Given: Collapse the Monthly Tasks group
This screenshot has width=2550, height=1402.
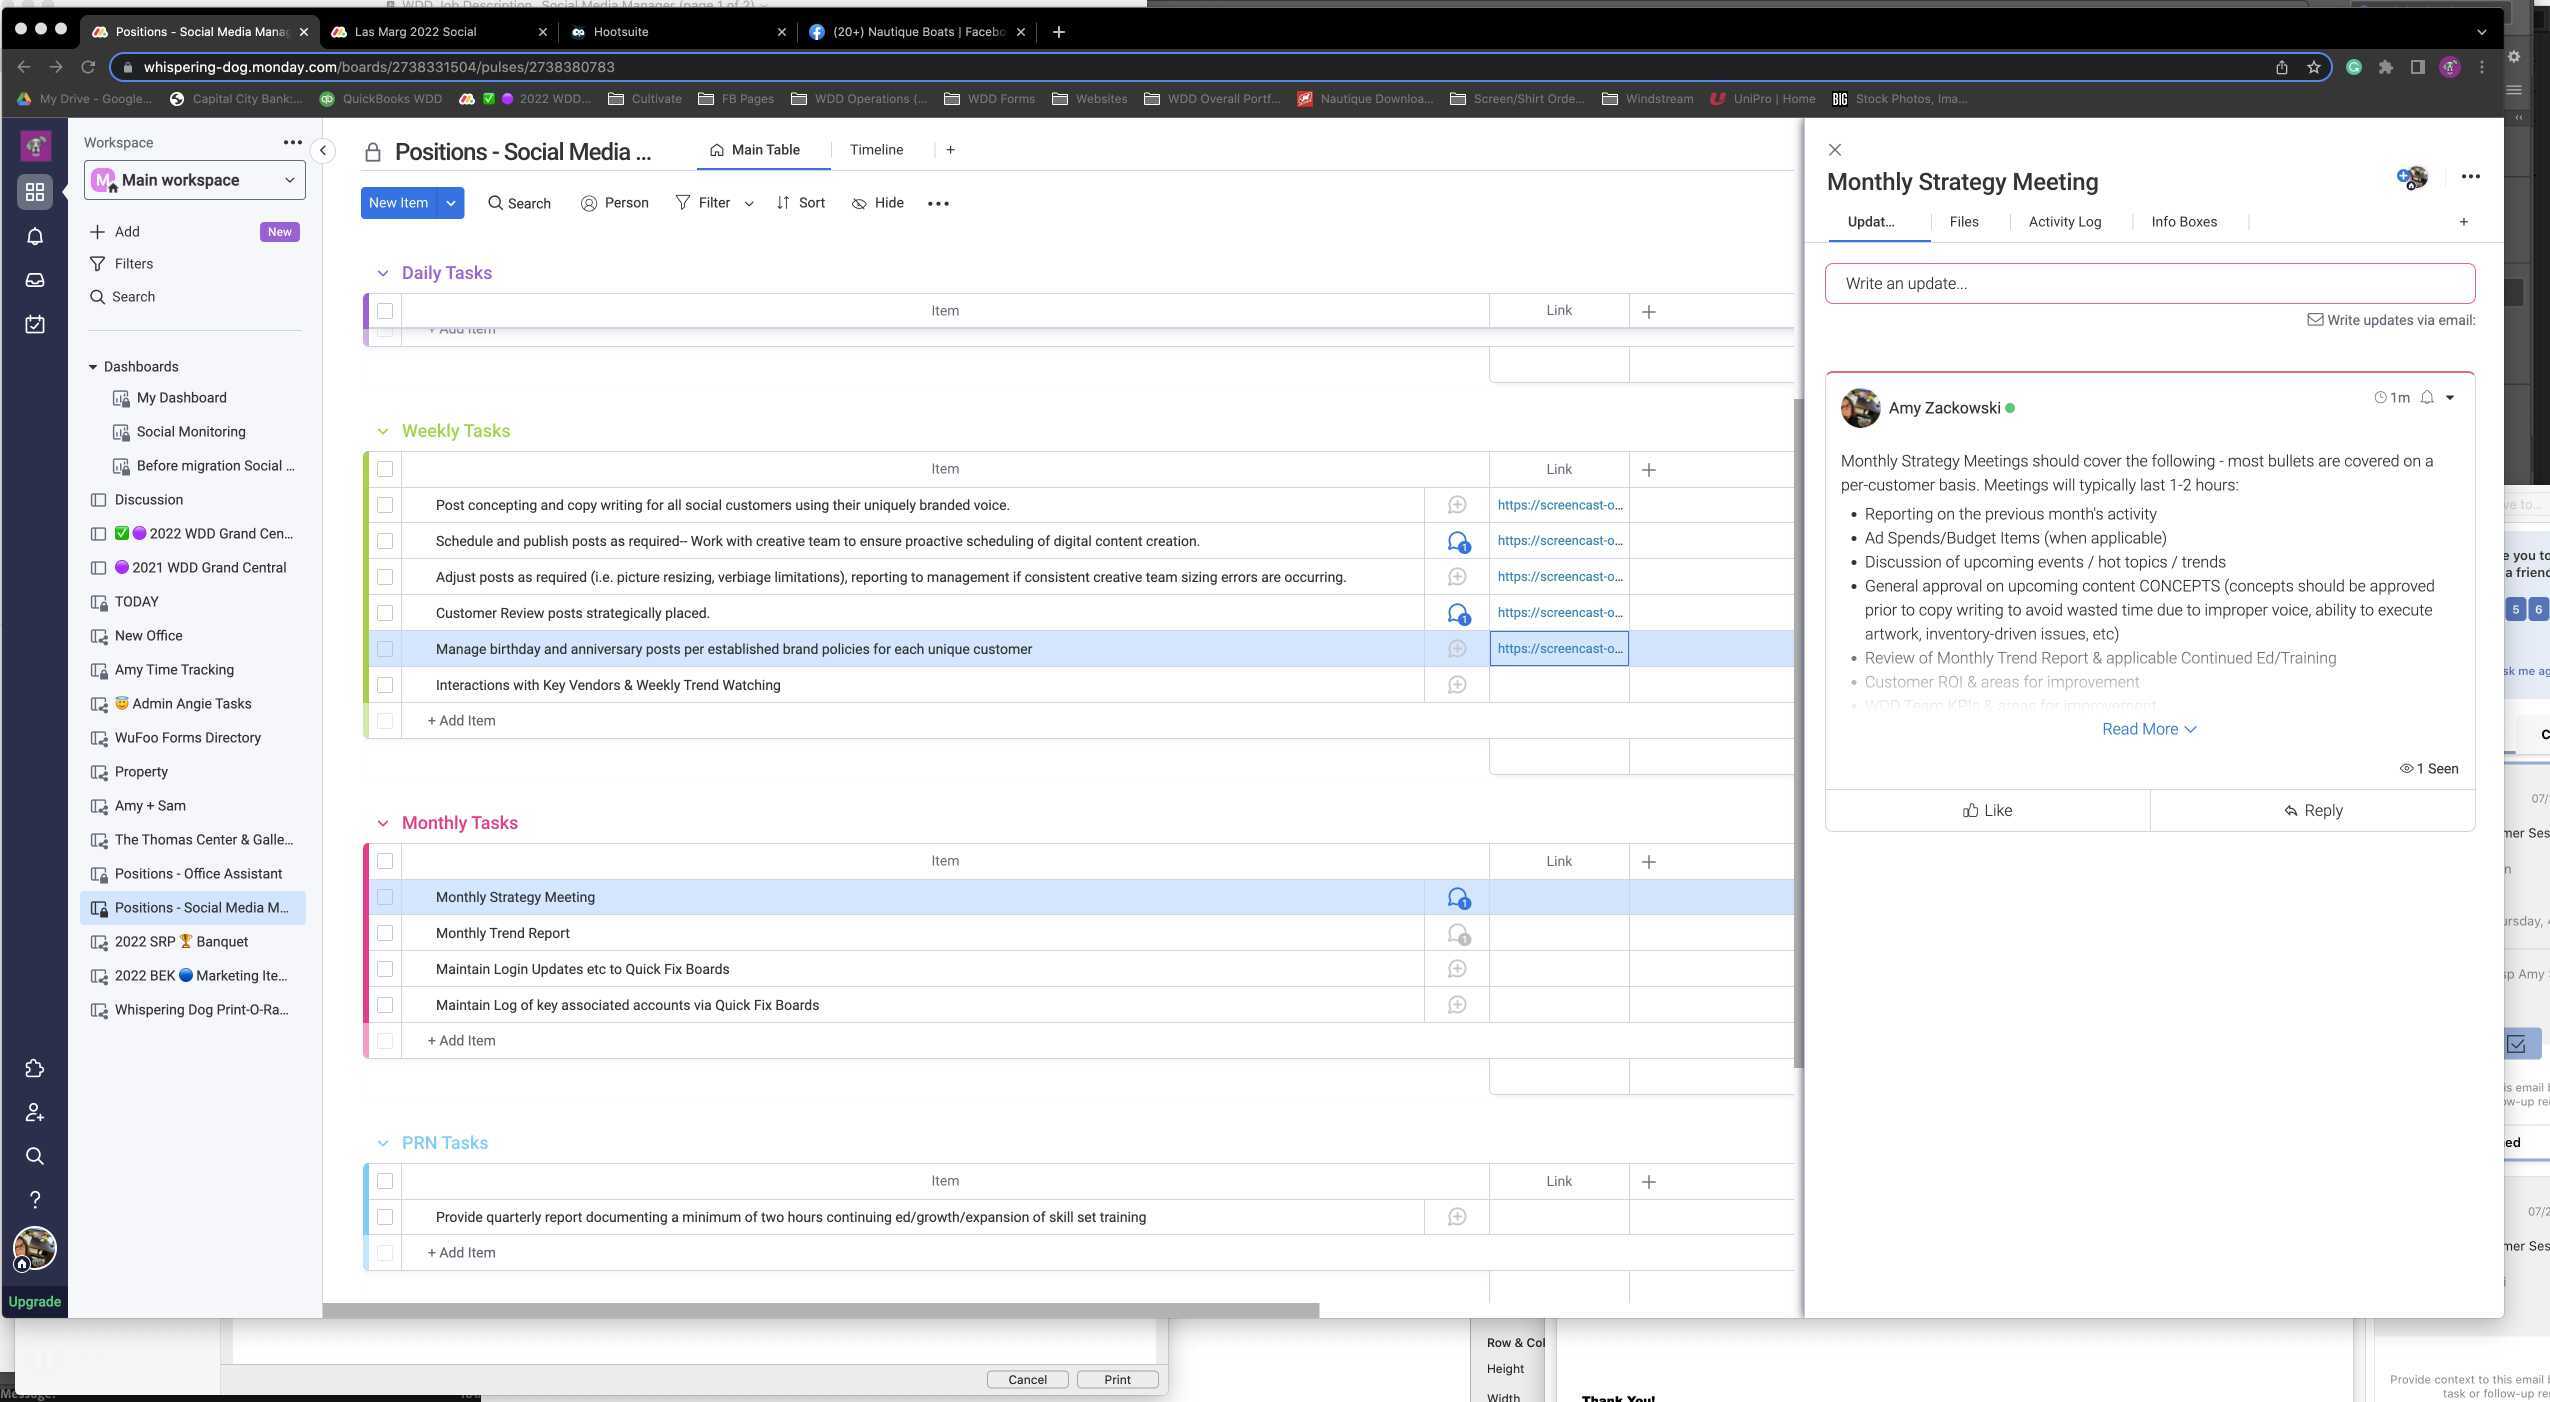Looking at the screenshot, I should coord(382,823).
